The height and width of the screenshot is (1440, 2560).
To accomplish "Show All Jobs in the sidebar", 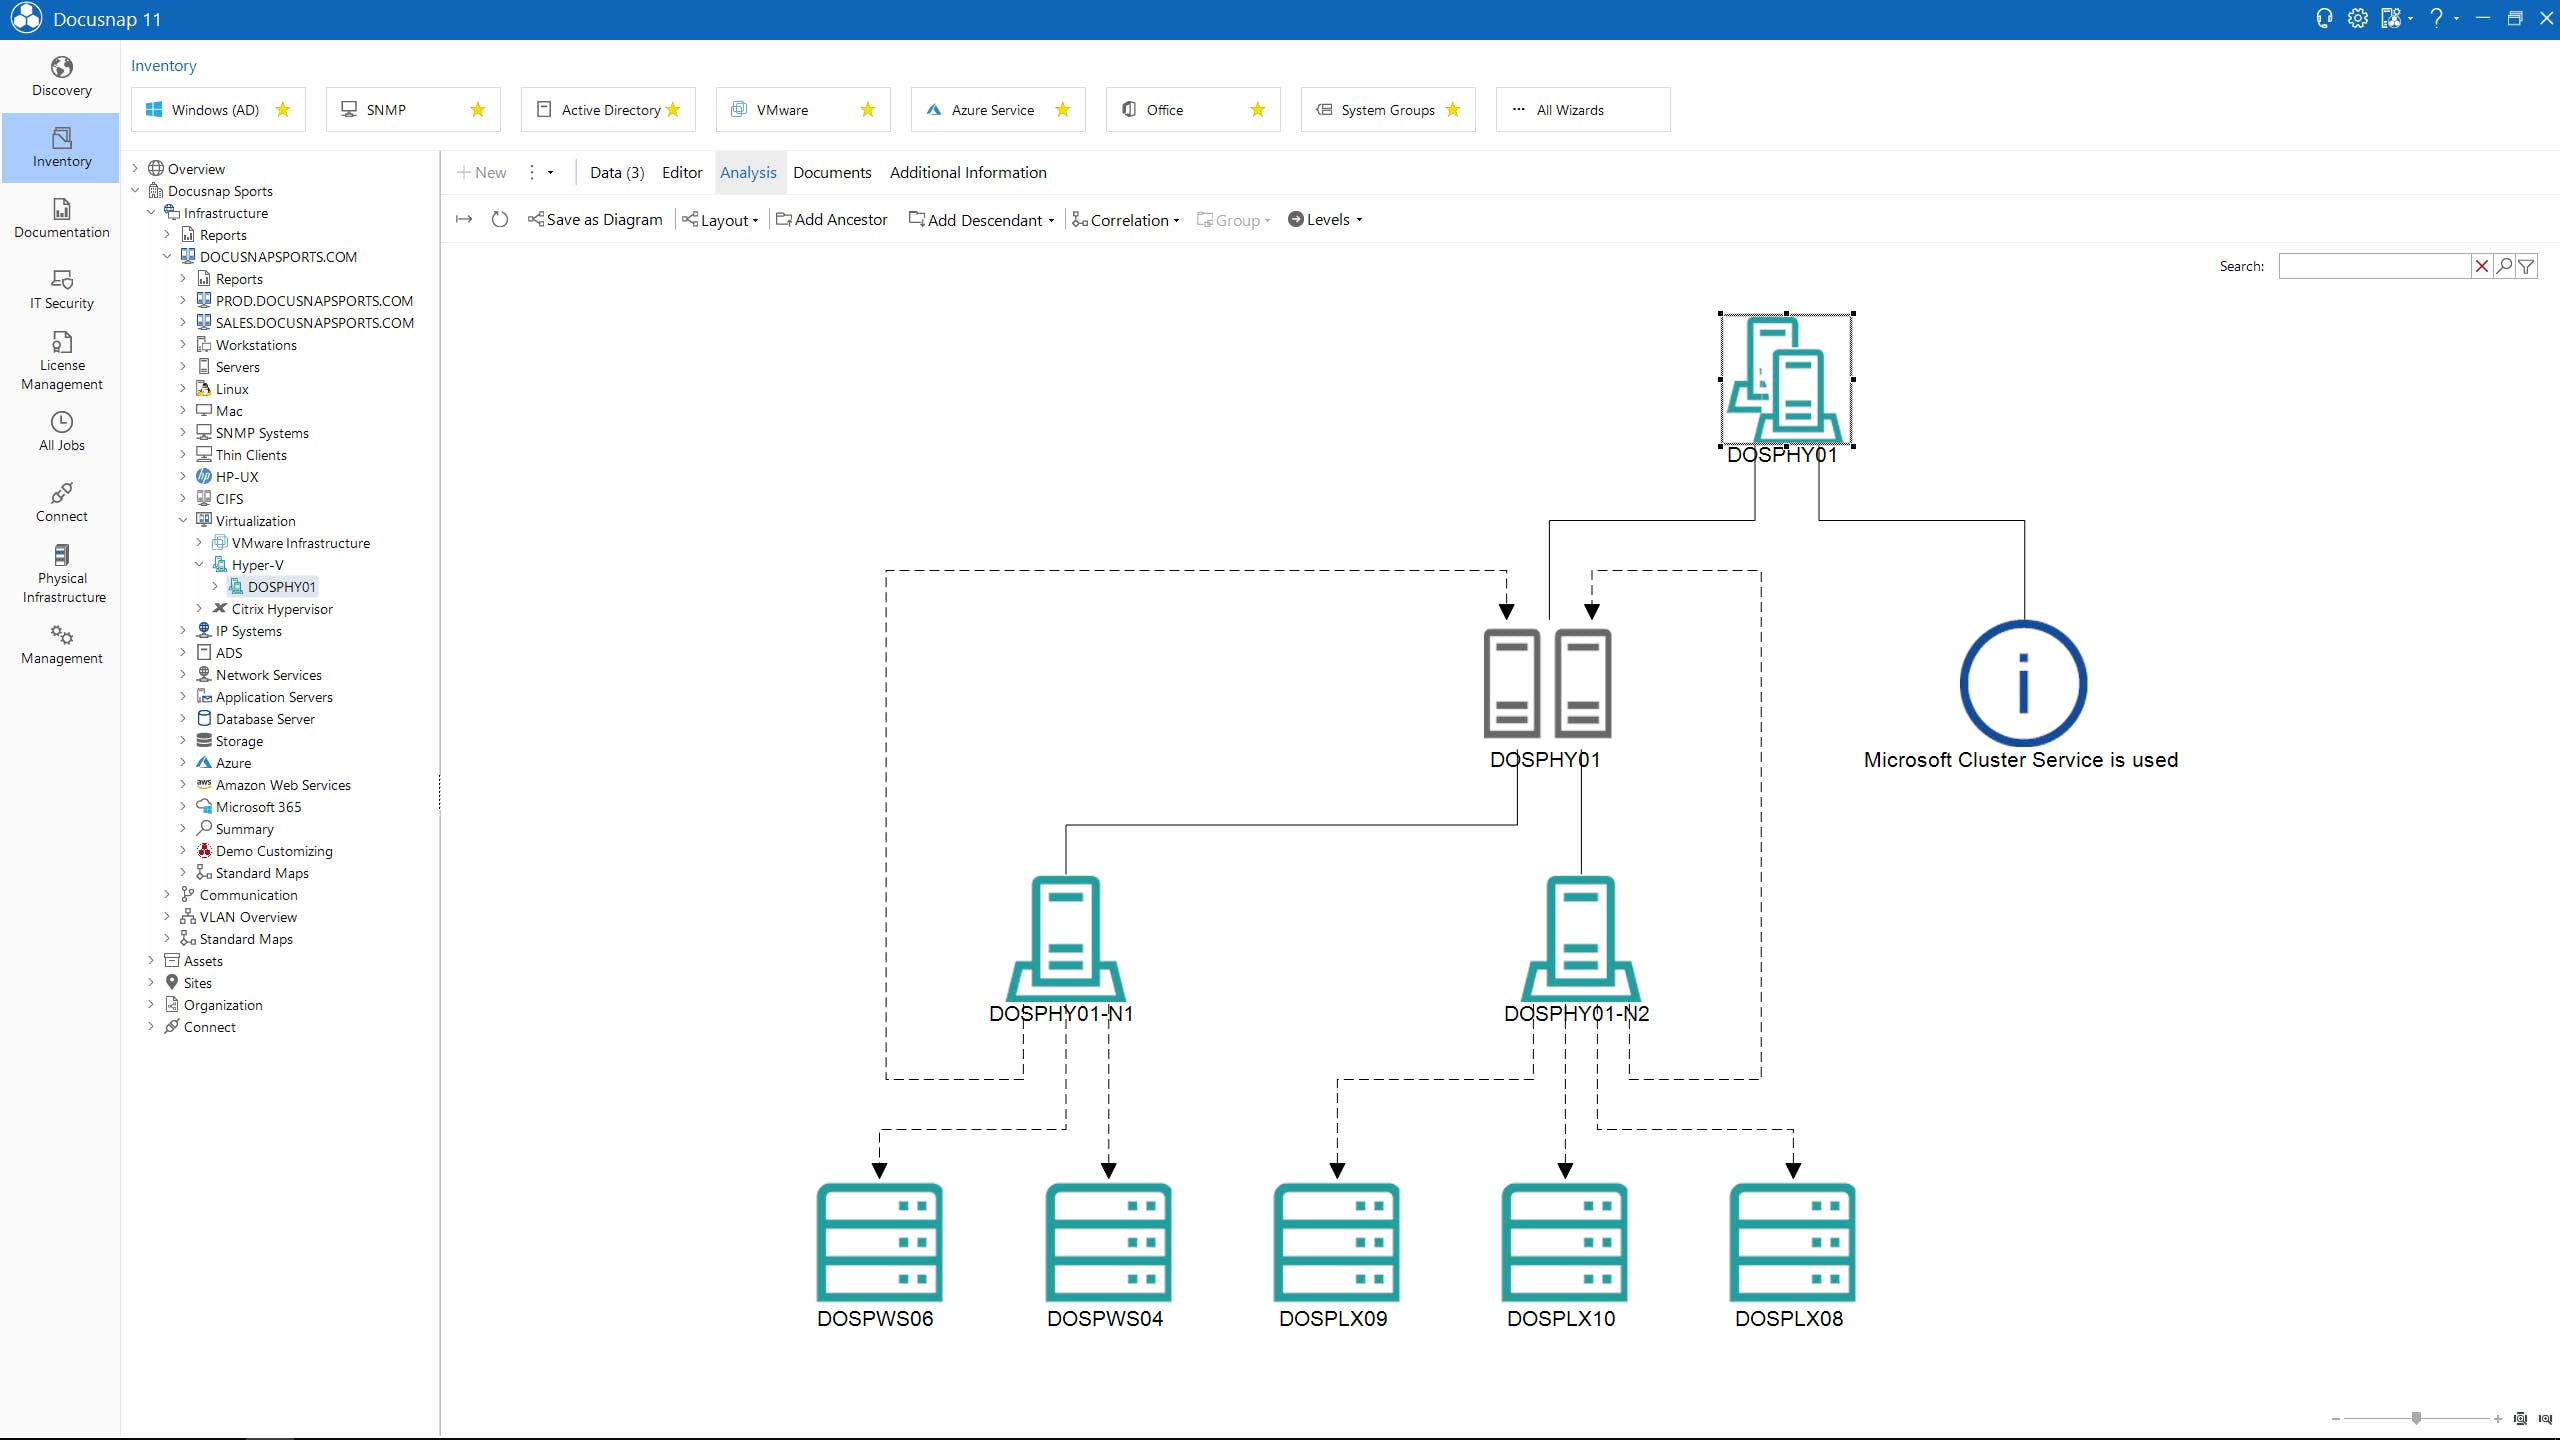I will (61, 432).
